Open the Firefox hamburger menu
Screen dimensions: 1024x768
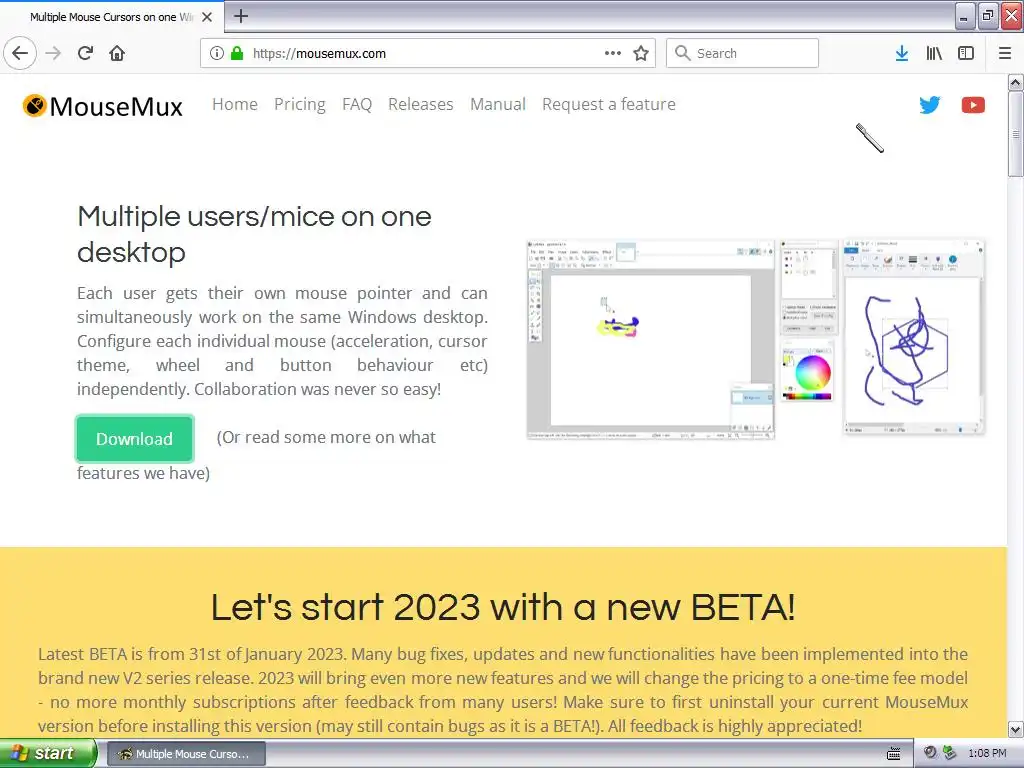pyautogui.click(x=1005, y=53)
